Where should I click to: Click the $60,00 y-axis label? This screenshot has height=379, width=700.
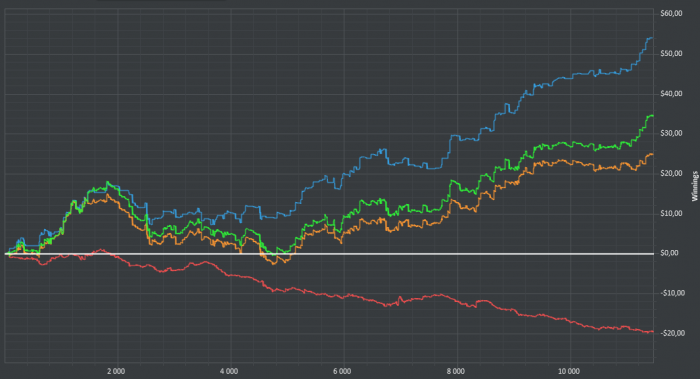(671, 14)
